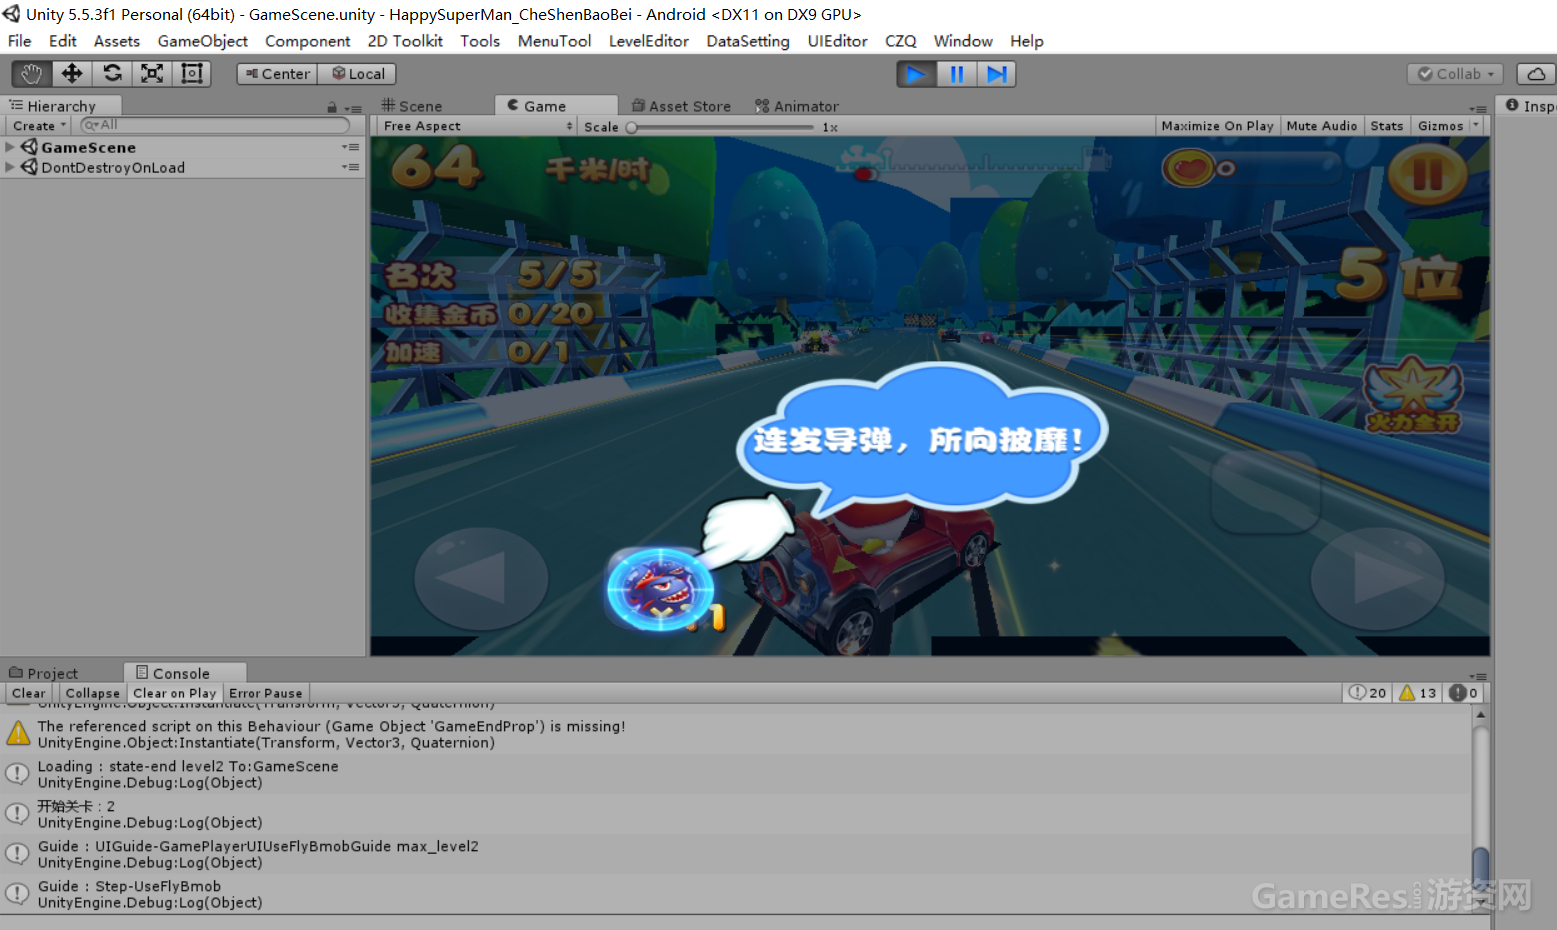
Task: Click Console scrollbar up arrow
Action: [1480, 714]
